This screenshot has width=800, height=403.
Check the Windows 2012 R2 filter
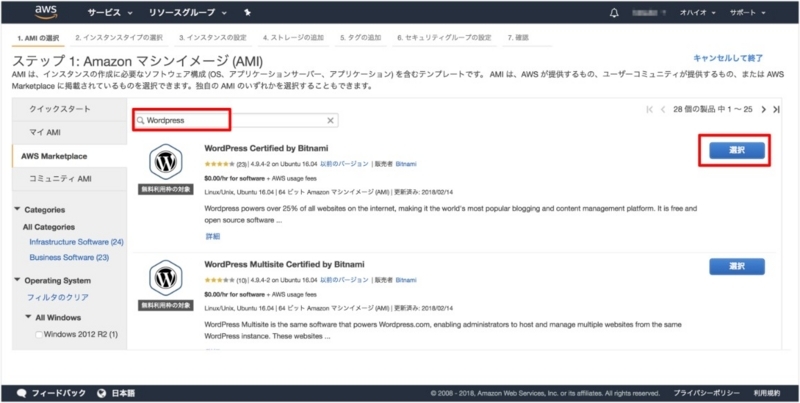39,335
